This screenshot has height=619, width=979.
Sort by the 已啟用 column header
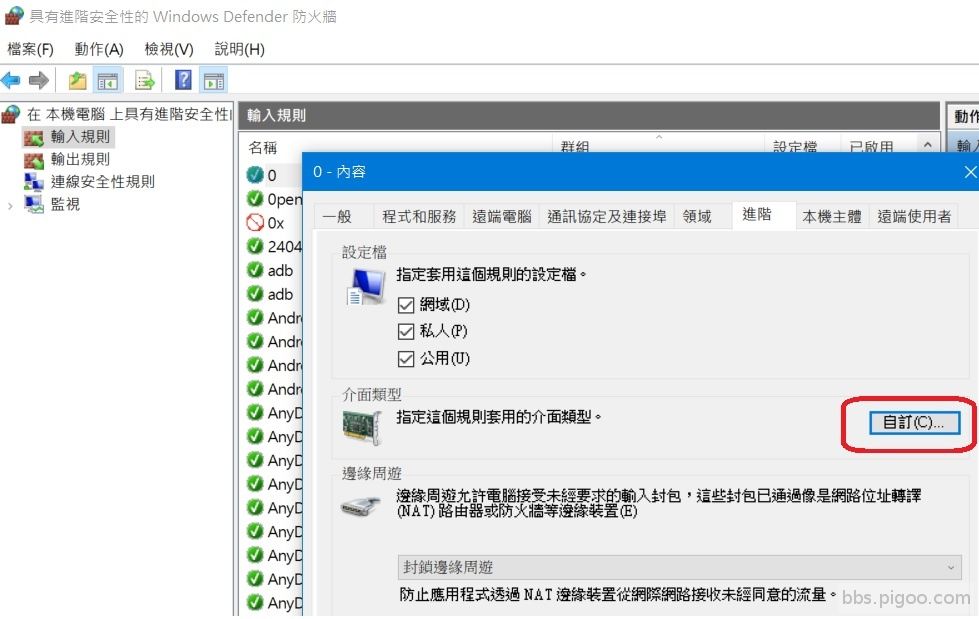872,147
